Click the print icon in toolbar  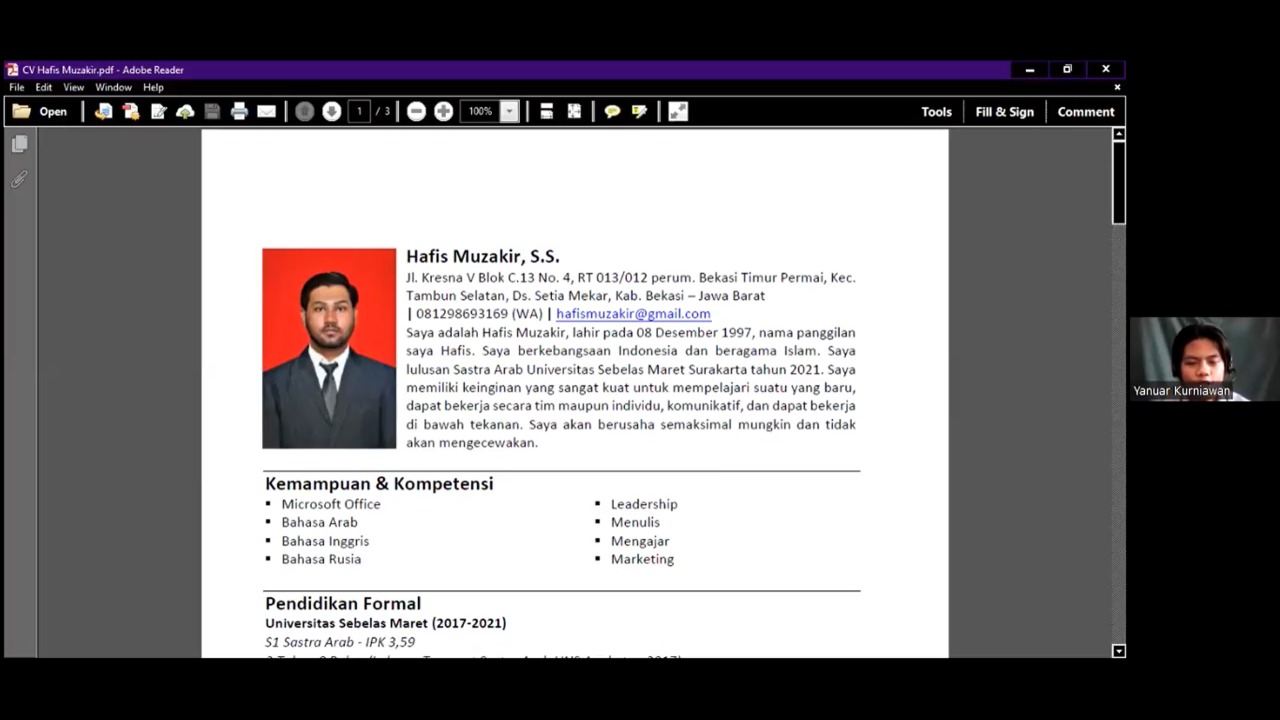pyautogui.click(x=239, y=112)
